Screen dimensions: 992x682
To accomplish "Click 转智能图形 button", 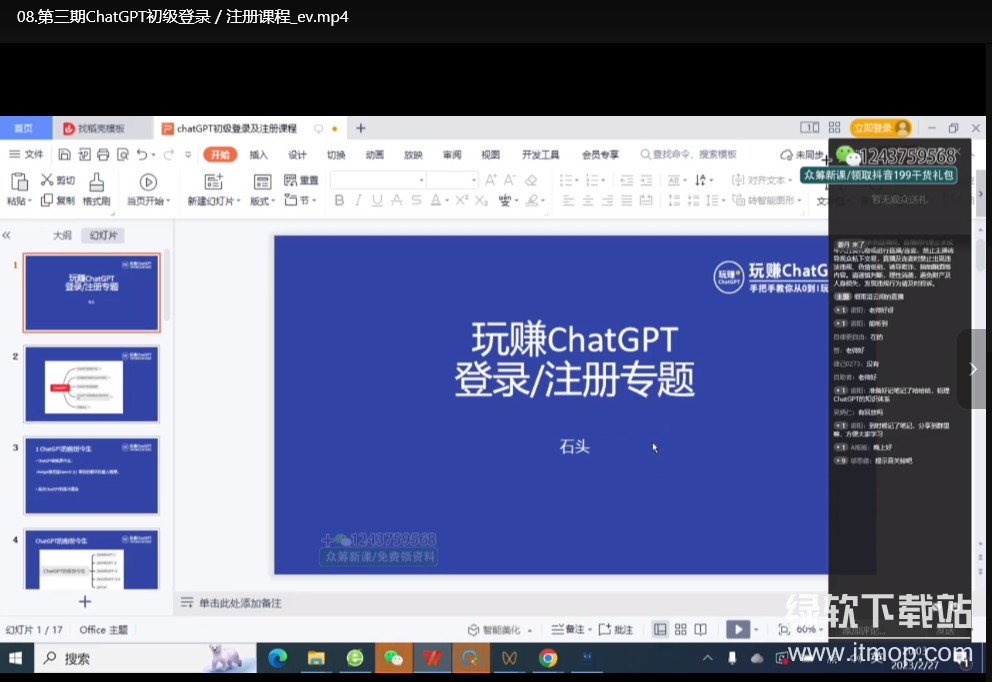I will click(x=767, y=201).
